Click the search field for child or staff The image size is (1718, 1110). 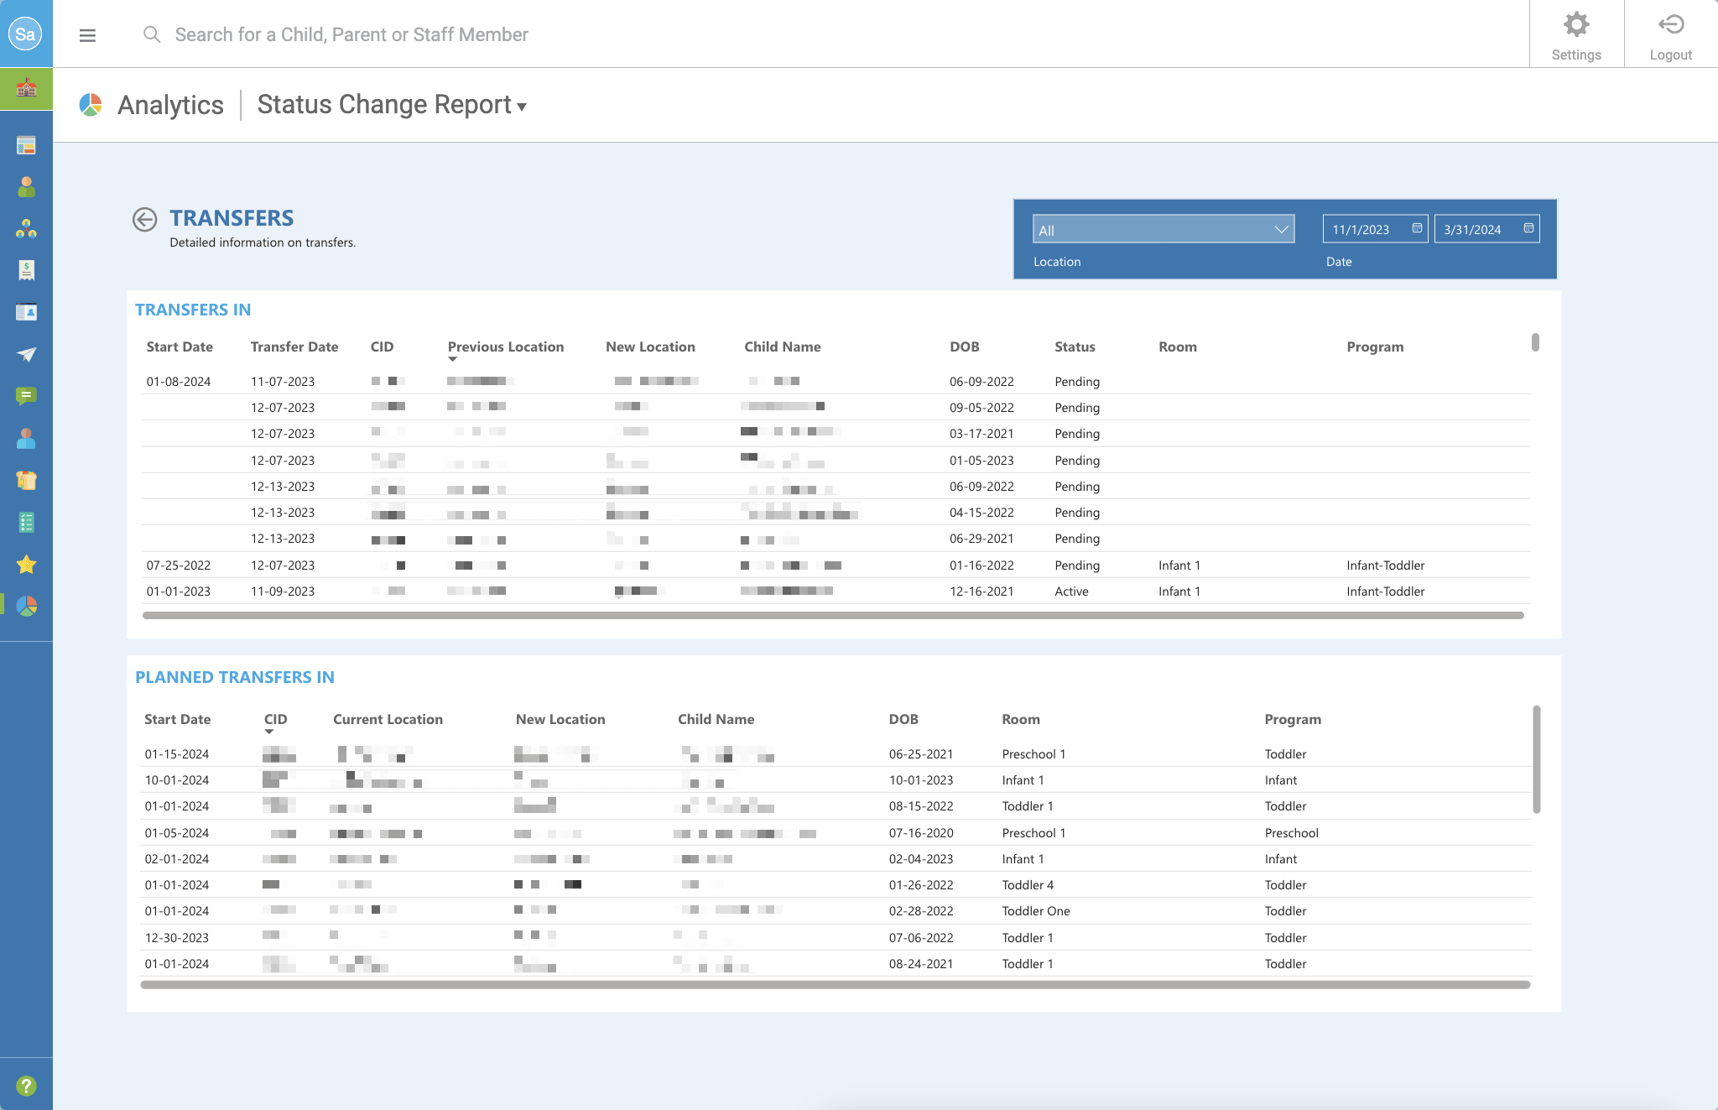pyautogui.click(x=350, y=34)
